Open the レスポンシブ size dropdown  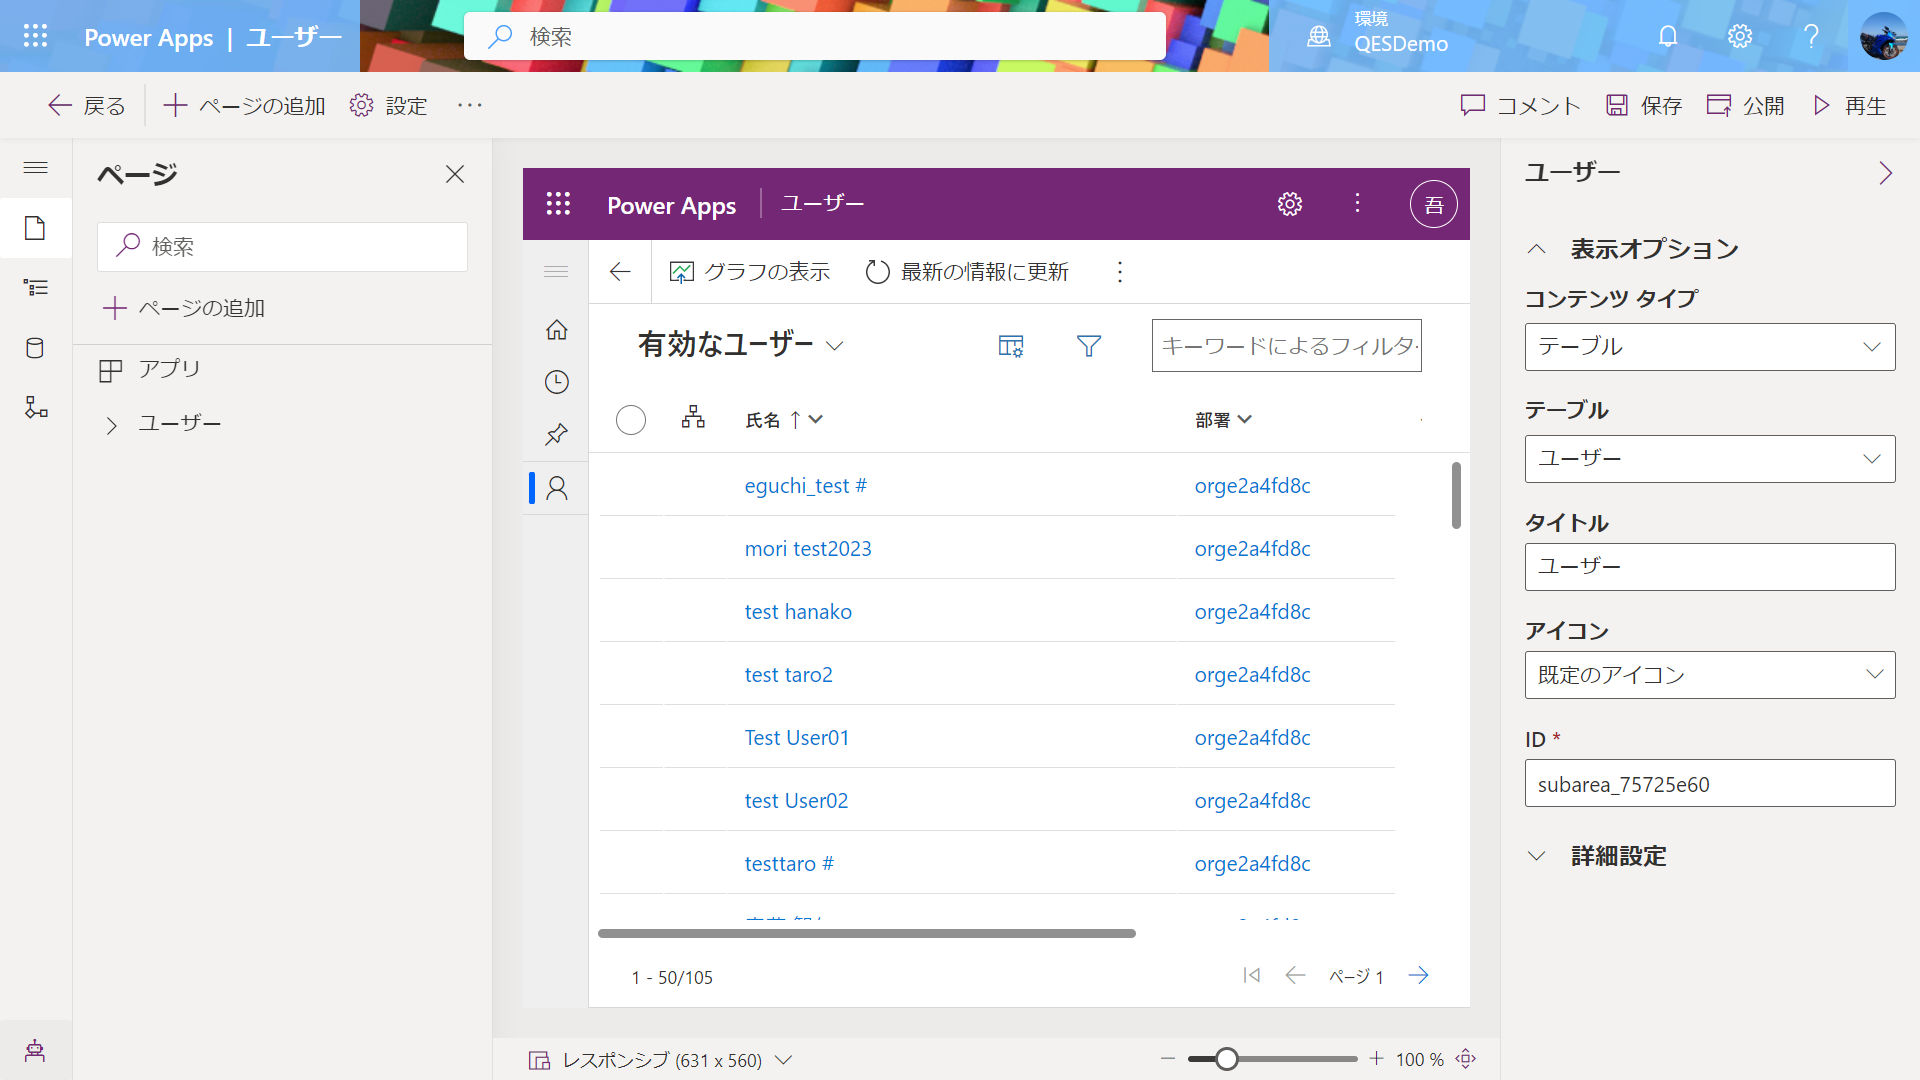[x=661, y=1060]
